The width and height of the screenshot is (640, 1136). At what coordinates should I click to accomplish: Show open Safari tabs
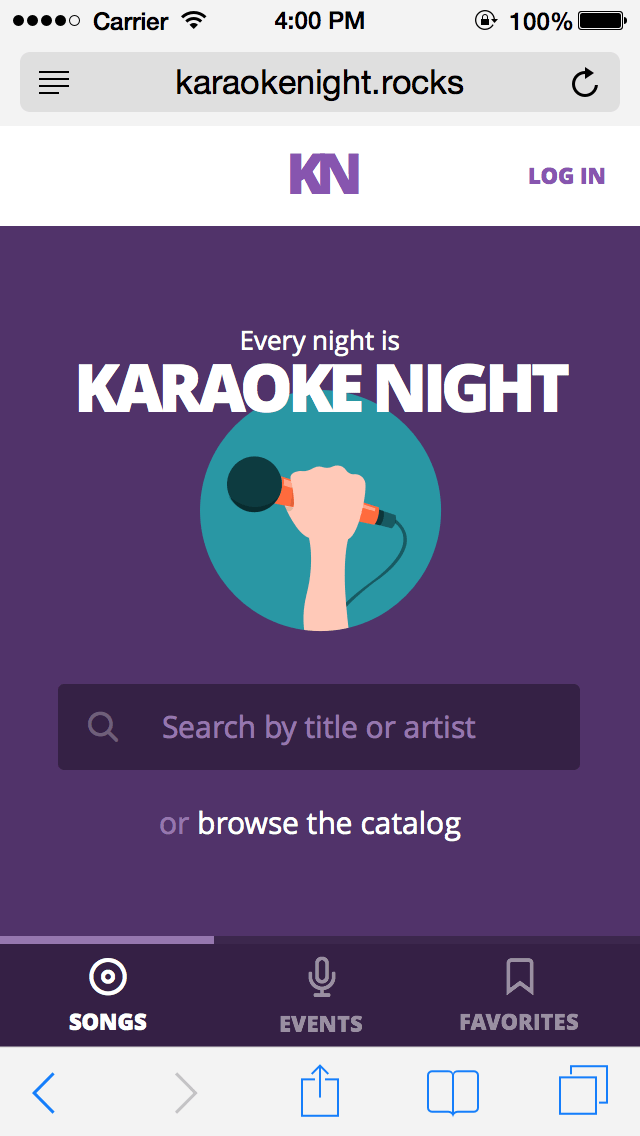pos(583,1090)
